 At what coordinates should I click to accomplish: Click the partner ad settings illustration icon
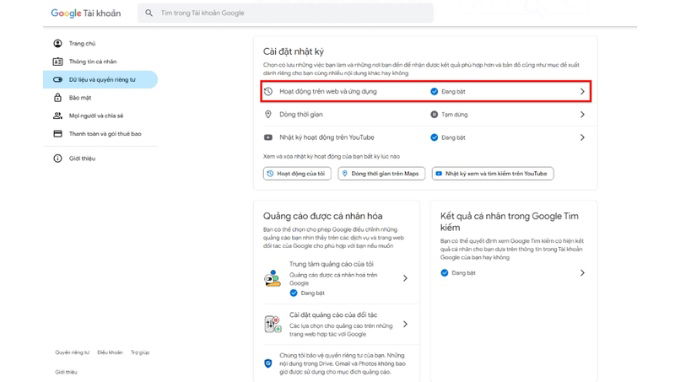272,324
